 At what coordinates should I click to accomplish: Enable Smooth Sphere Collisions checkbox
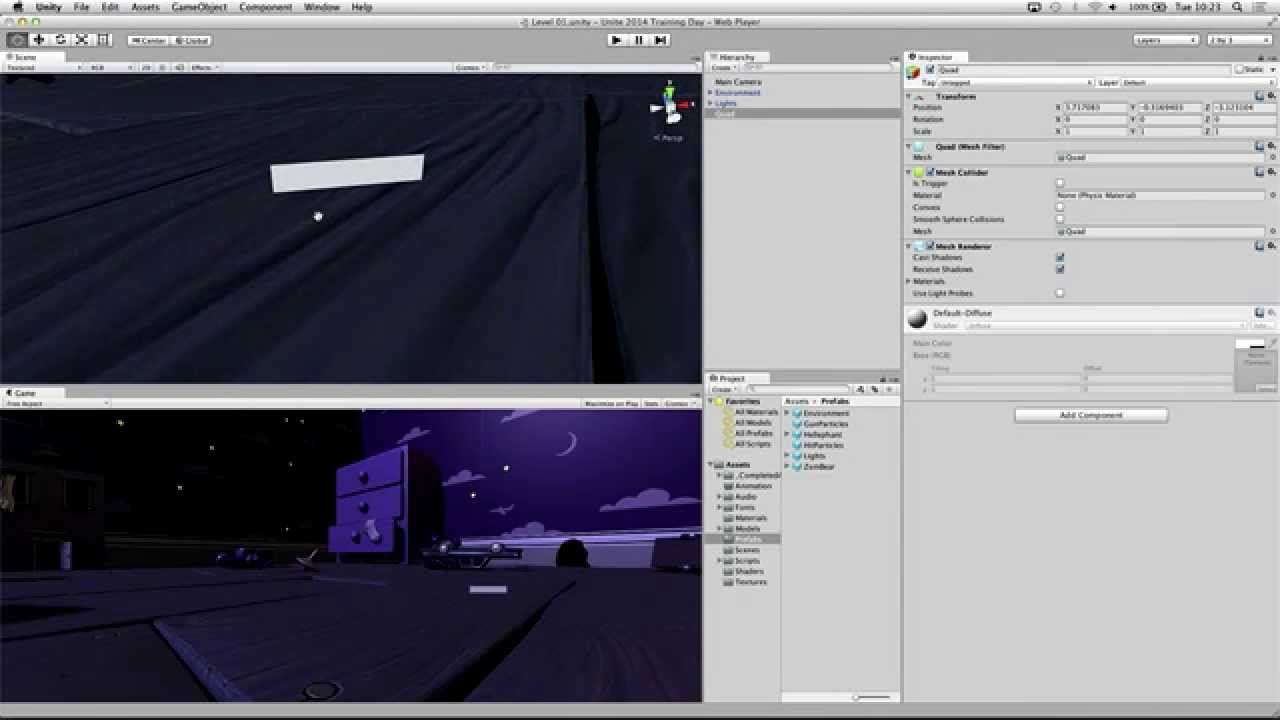pyautogui.click(x=1060, y=219)
